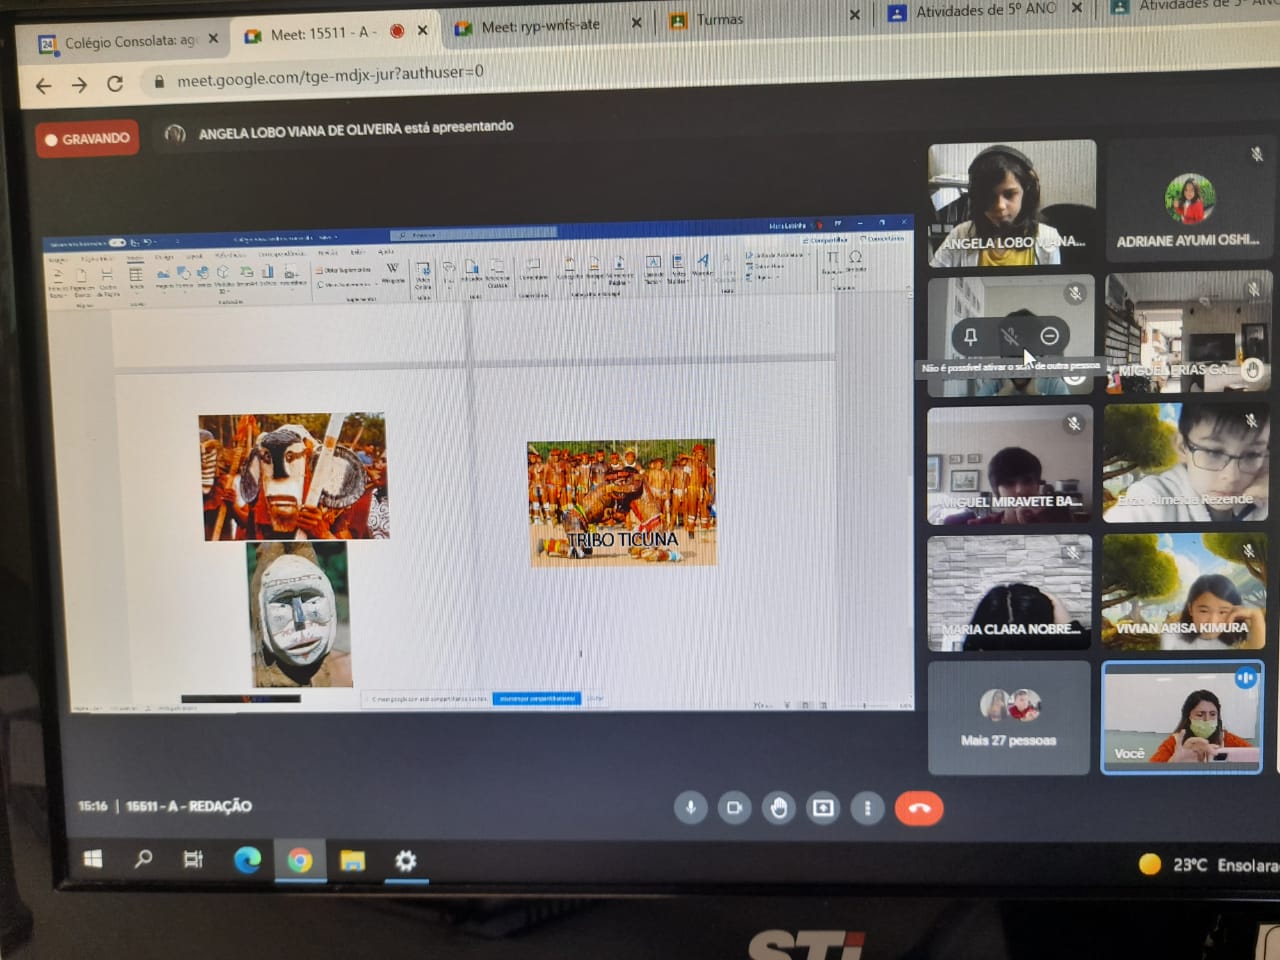Open the present screen button
This screenshot has height=960, width=1280.
823,808
